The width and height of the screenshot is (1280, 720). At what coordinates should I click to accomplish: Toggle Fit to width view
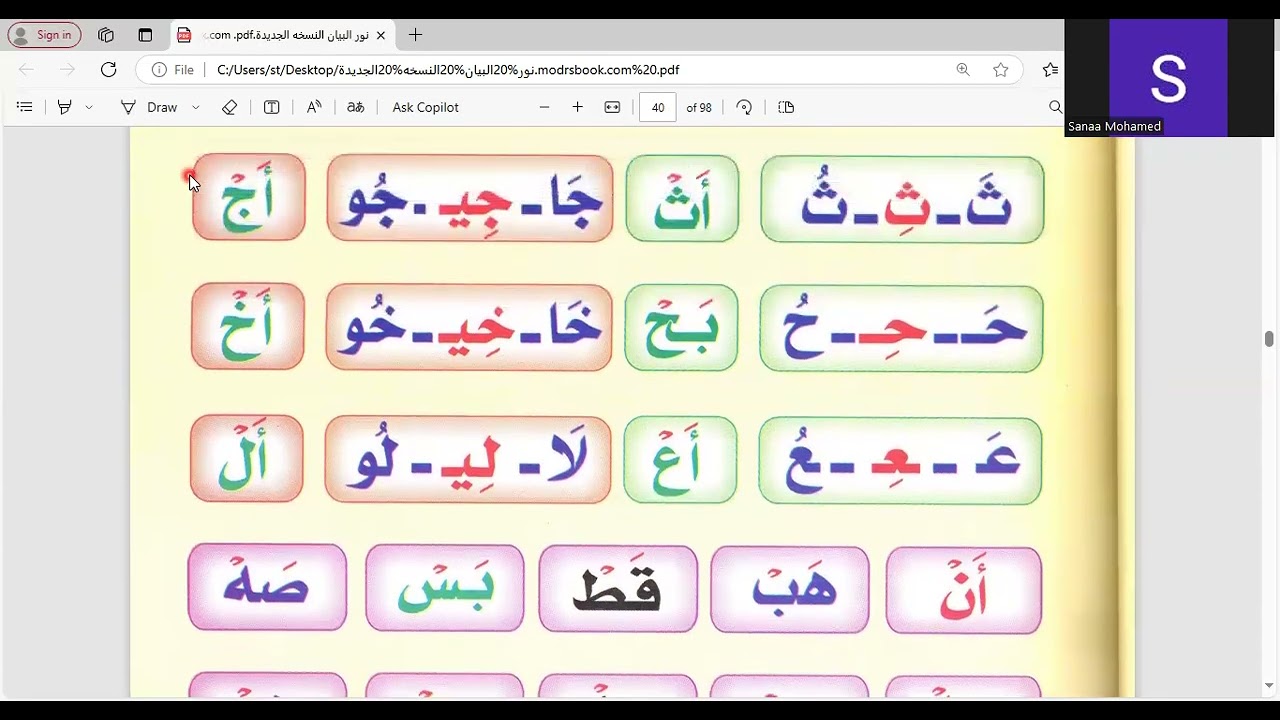pyautogui.click(x=612, y=107)
